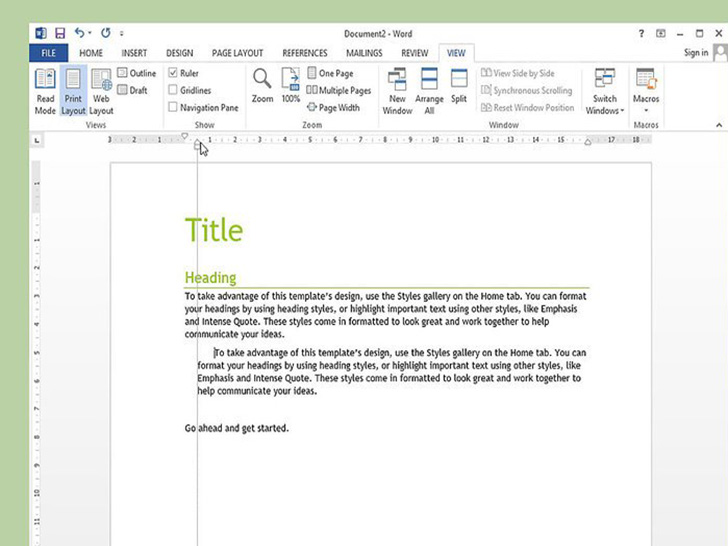728x546 pixels.
Task: Open a New Window
Action: click(x=397, y=92)
